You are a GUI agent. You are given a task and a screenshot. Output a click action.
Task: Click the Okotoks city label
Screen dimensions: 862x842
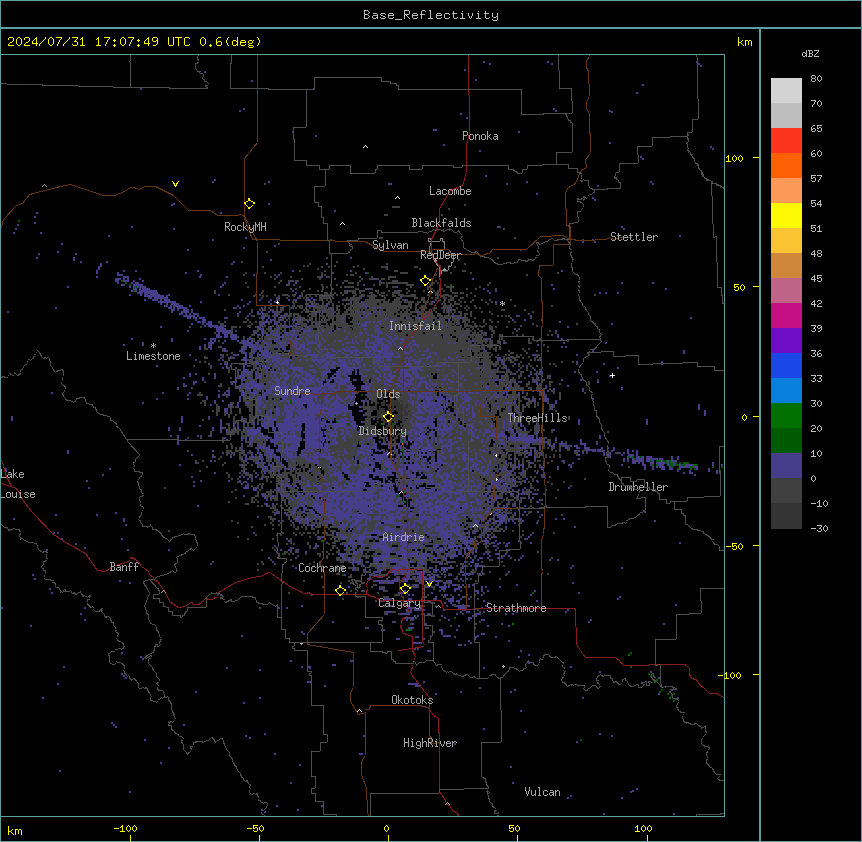pyautogui.click(x=412, y=700)
